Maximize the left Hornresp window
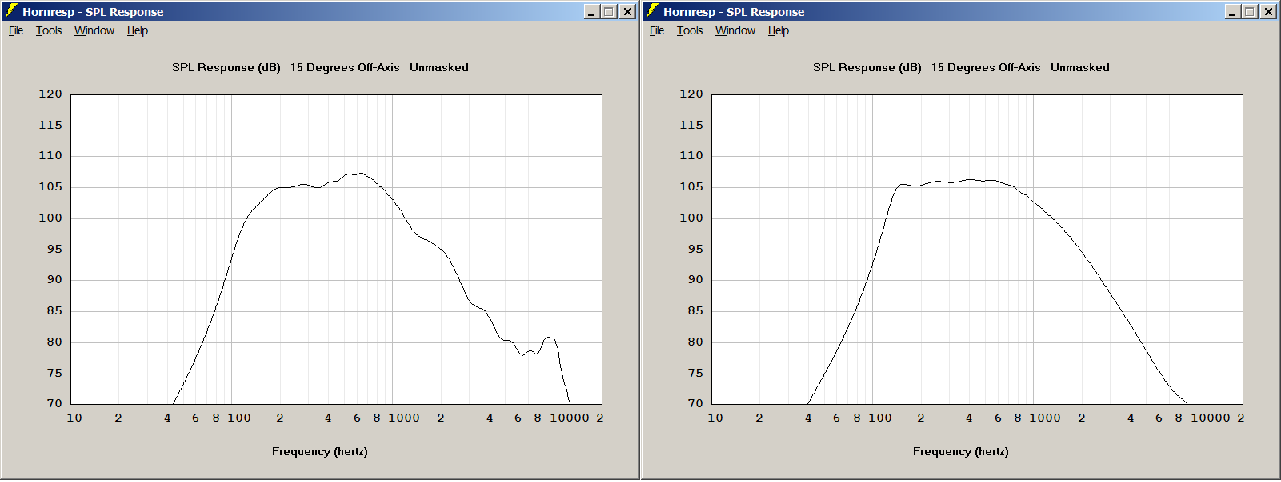The image size is (1281, 482). (x=607, y=12)
